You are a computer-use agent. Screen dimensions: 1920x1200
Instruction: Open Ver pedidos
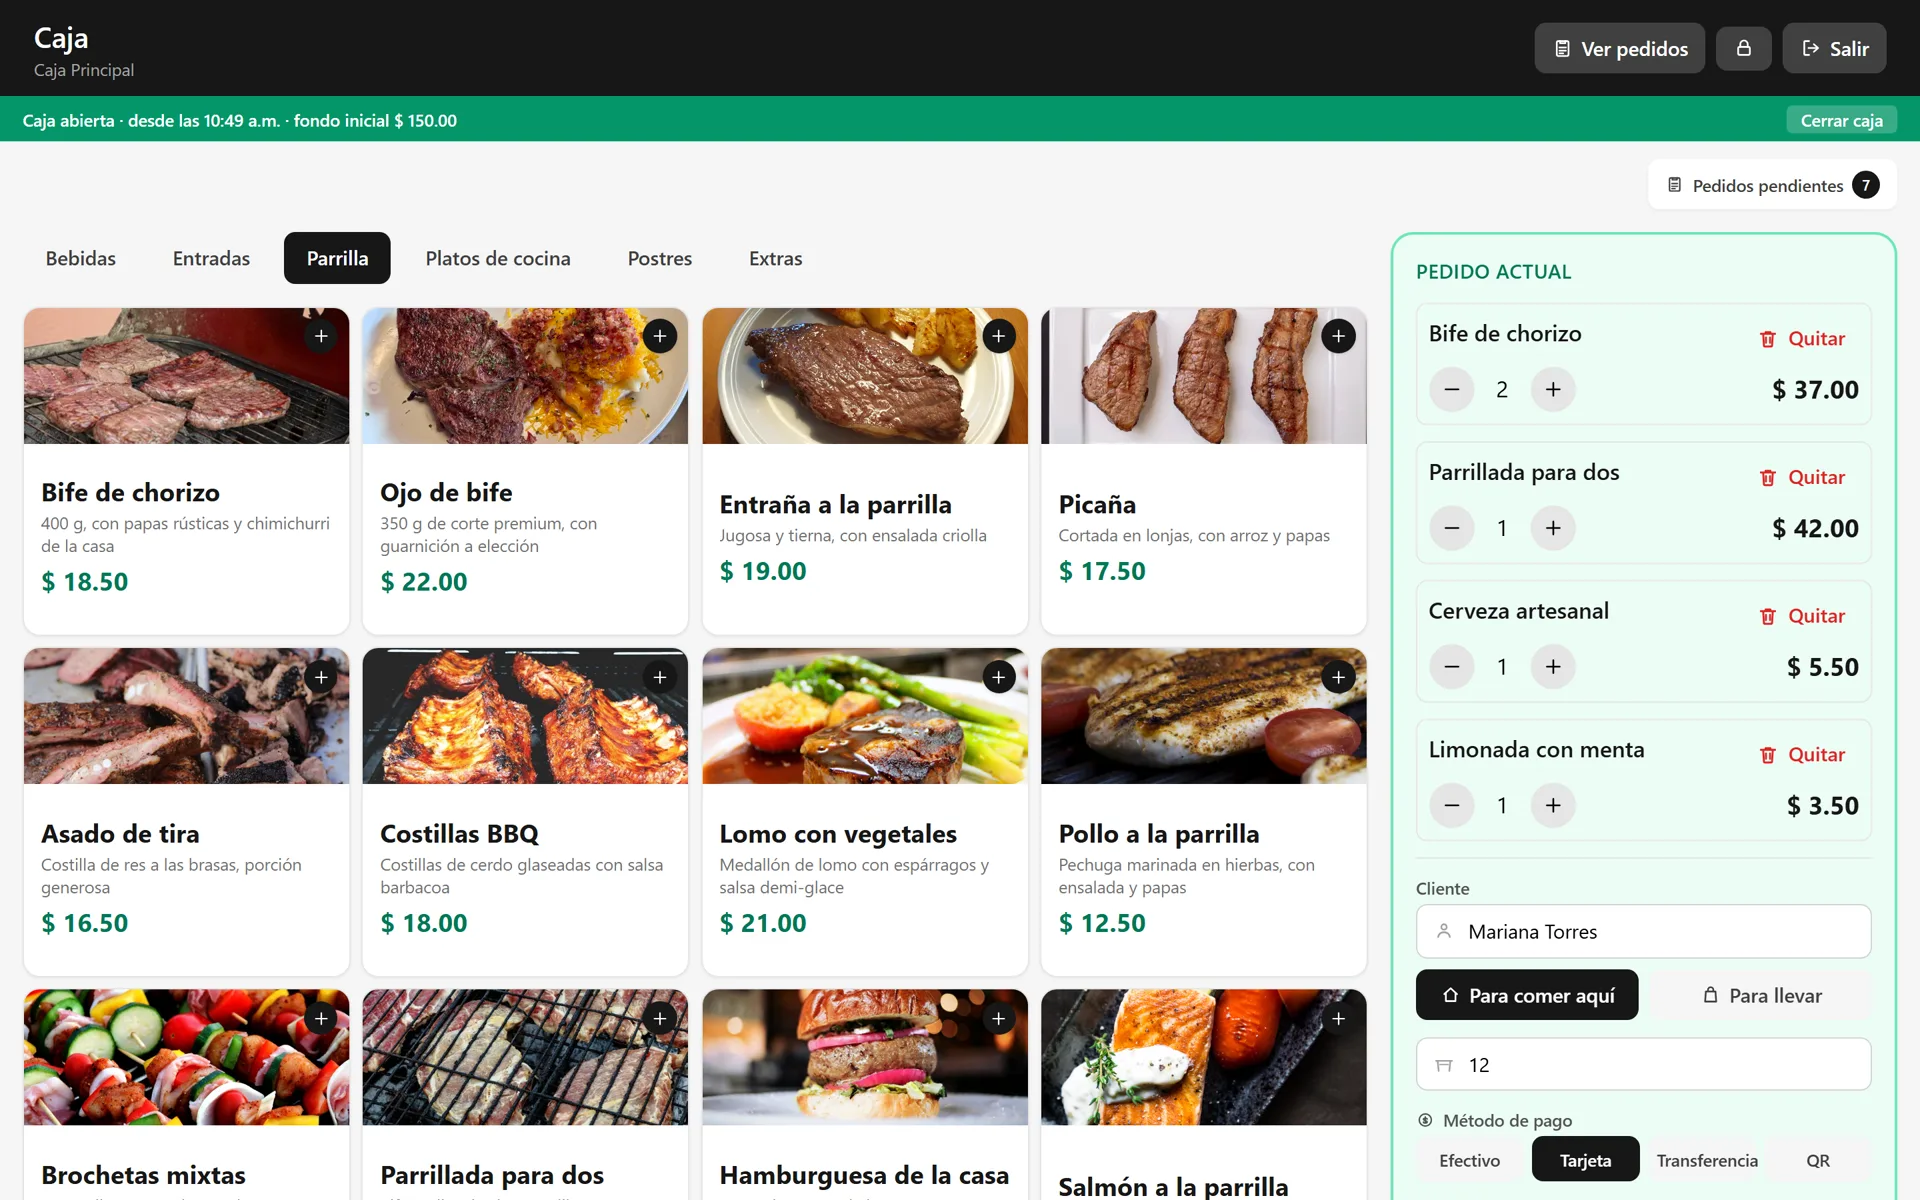(x=1620, y=48)
